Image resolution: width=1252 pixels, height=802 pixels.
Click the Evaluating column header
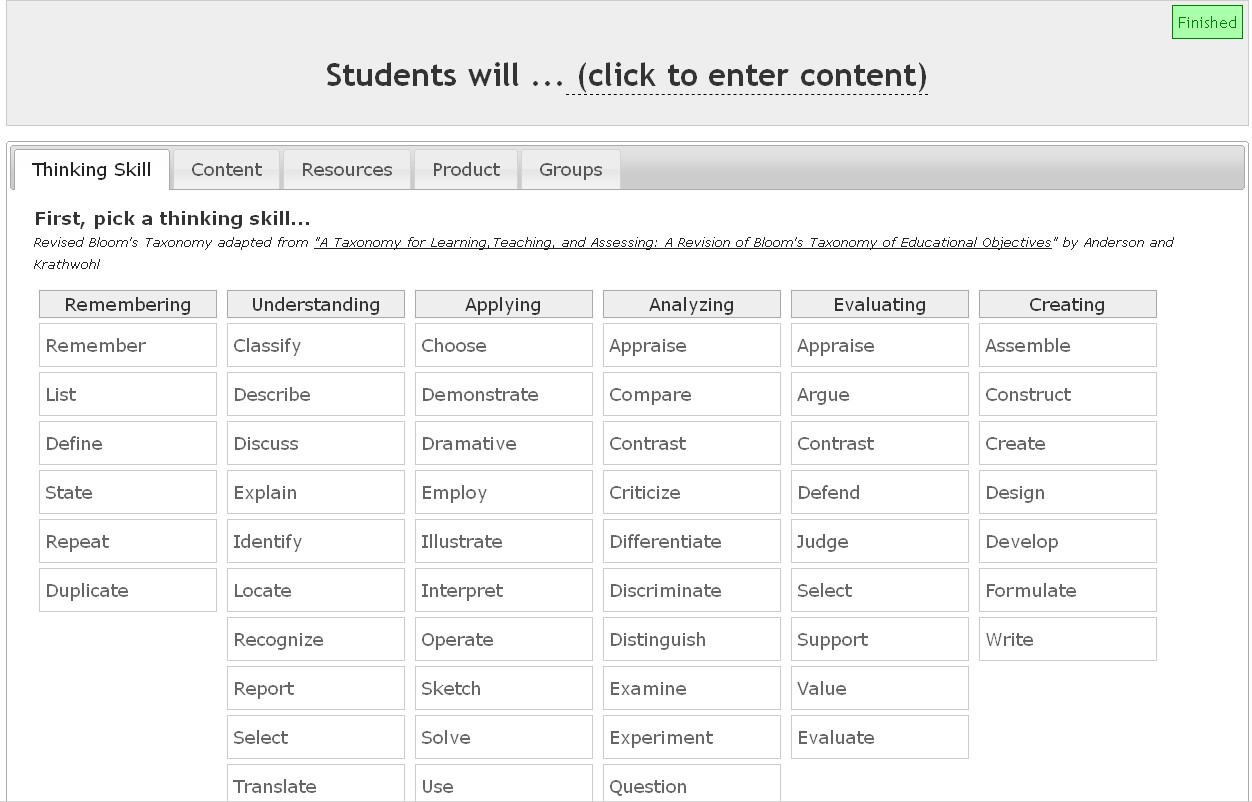pyautogui.click(x=879, y=303)
